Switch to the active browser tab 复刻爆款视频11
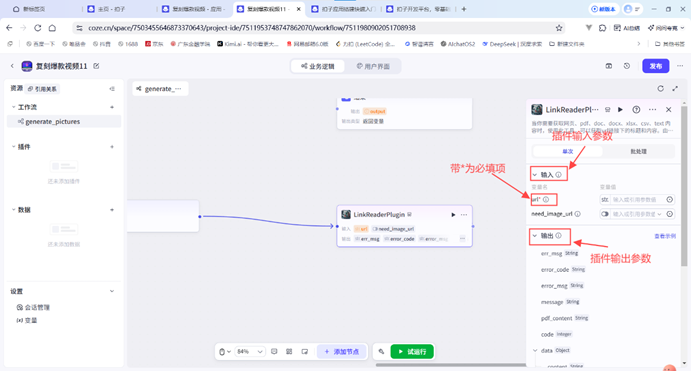The height and width of the screenshot is (371, 691). [x=267, y=9]
